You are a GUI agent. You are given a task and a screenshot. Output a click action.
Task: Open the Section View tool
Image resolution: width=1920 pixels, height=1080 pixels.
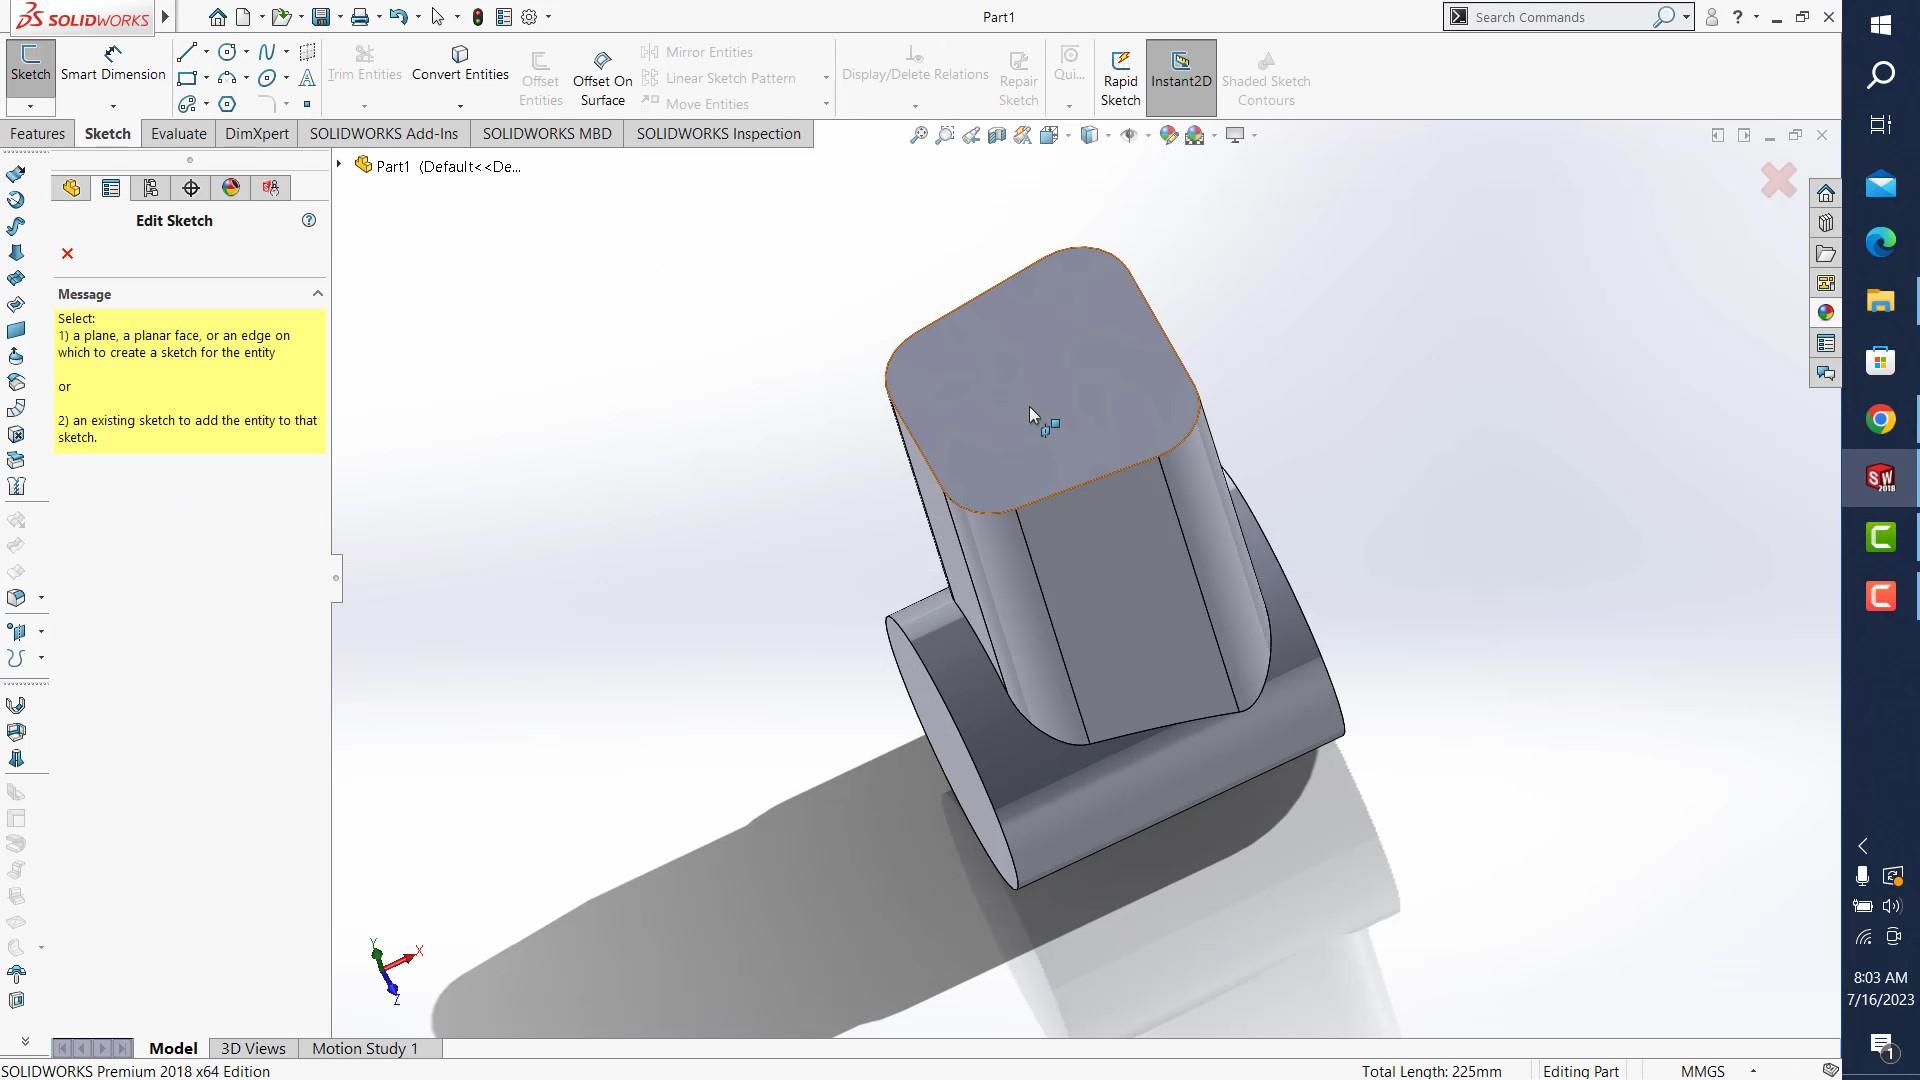coord(997,135)
